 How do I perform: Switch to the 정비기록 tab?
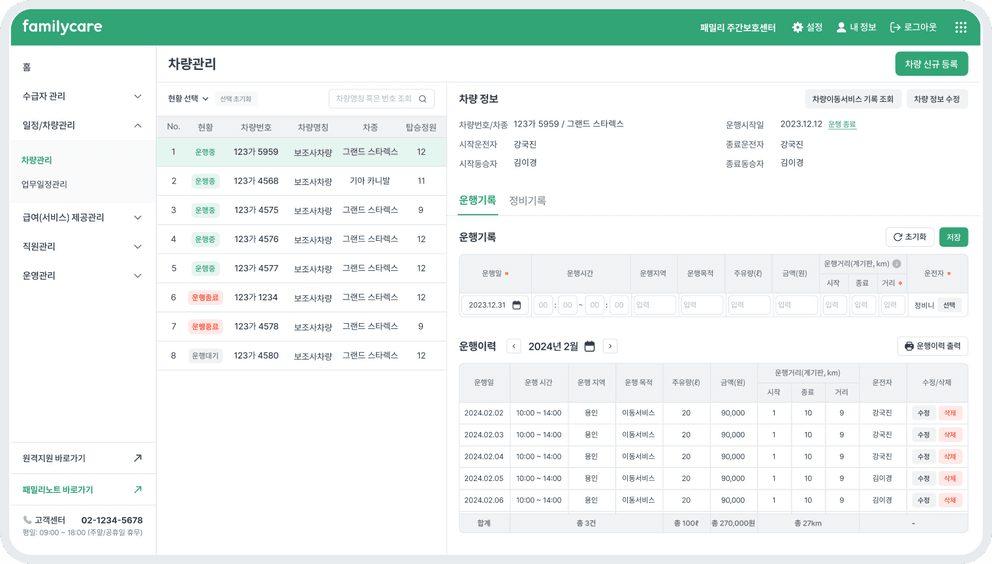[528, 200]
